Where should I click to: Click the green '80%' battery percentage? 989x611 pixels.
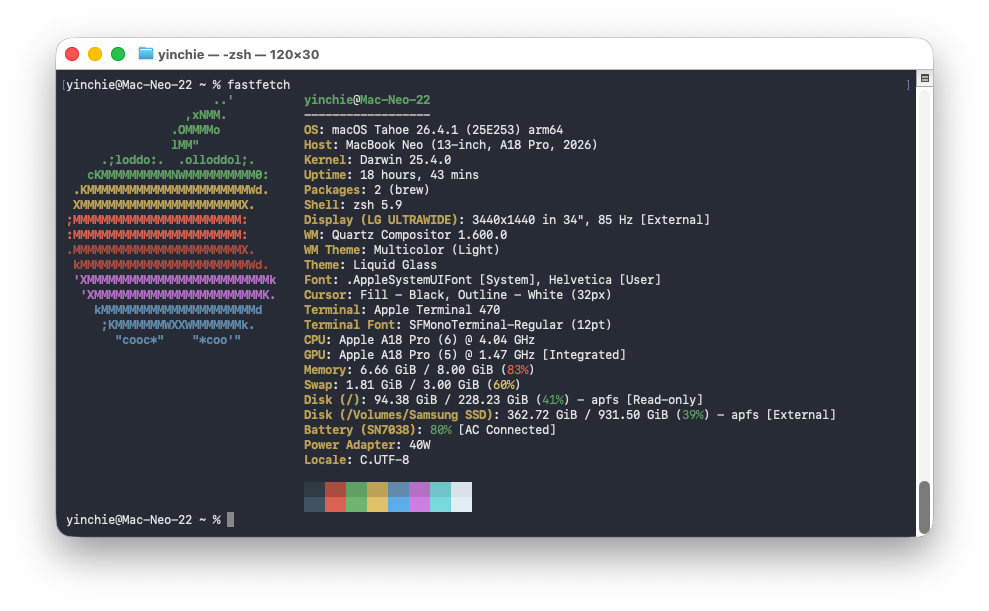click(441, 430)
